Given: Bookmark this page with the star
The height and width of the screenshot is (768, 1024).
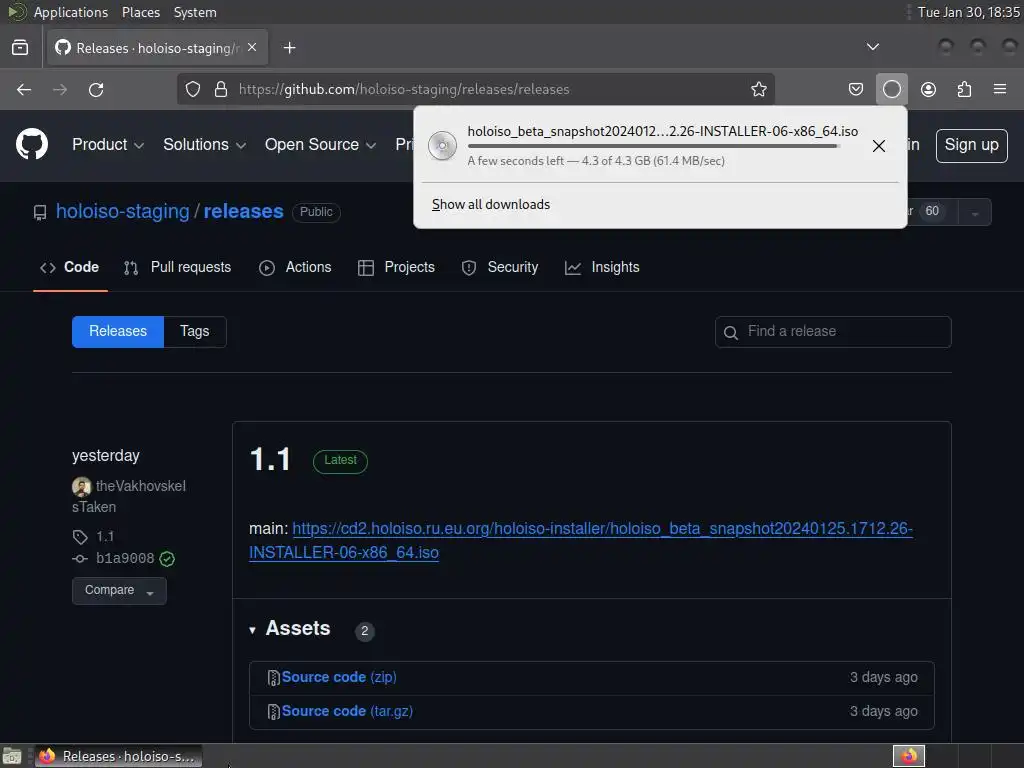Looking at the screenshot, I should click(x=758, y=89).
